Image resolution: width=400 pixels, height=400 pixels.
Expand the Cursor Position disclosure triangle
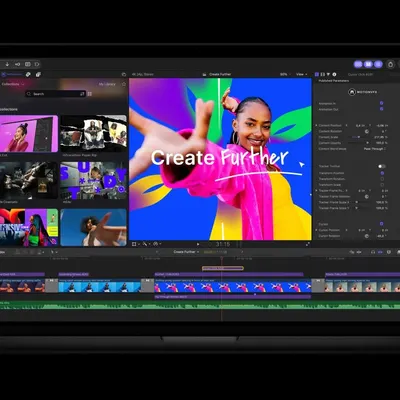(x=316, y=230)
